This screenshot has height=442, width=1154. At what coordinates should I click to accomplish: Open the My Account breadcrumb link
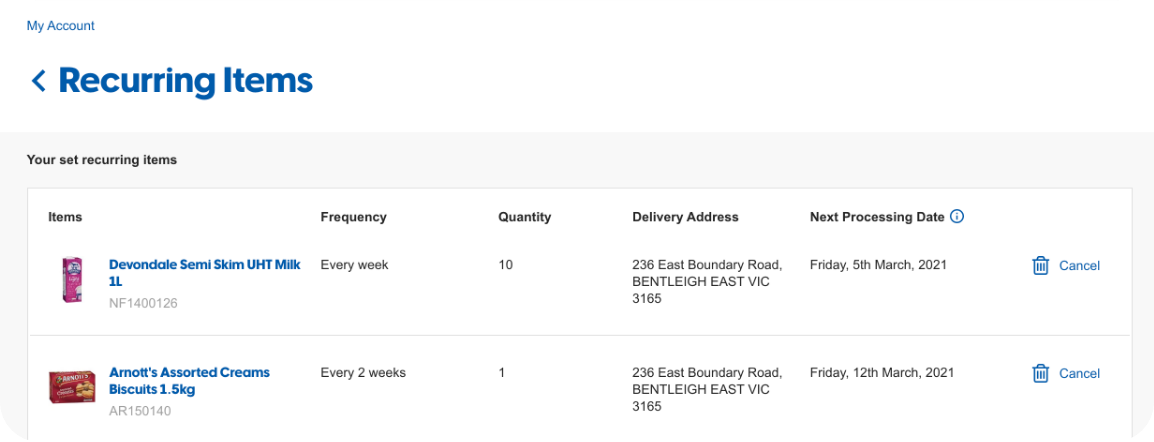coord(61,26)
